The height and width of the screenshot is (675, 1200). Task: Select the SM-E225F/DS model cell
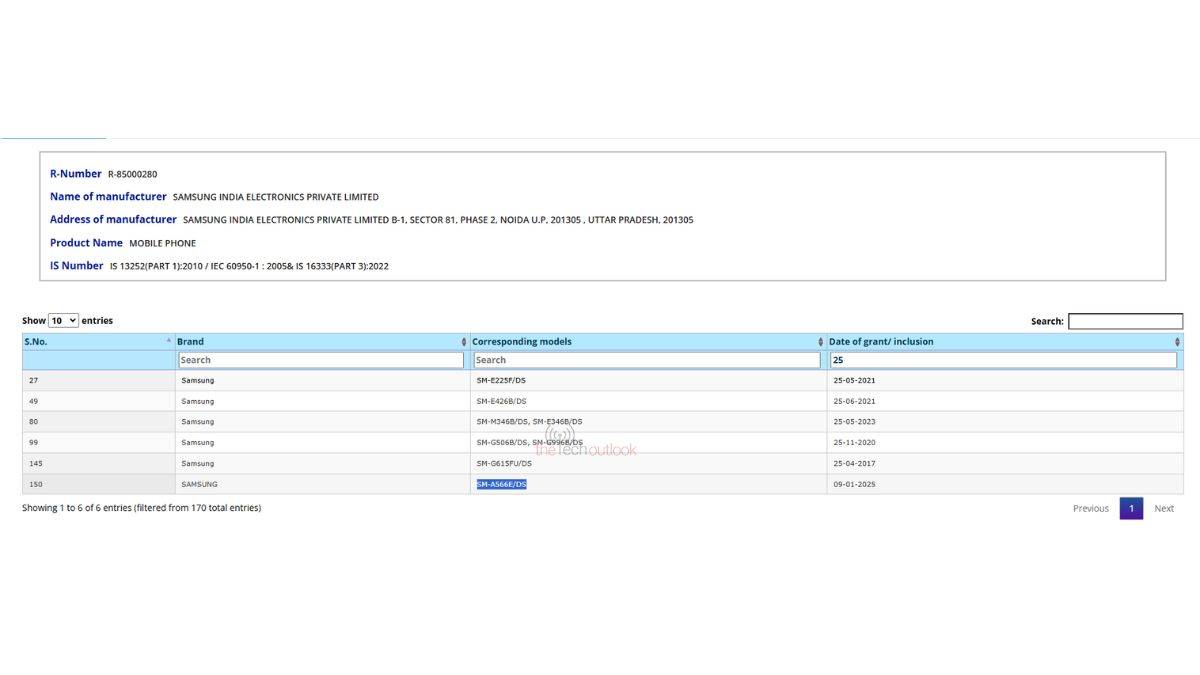pyautogui.click(x=501, y=381)
